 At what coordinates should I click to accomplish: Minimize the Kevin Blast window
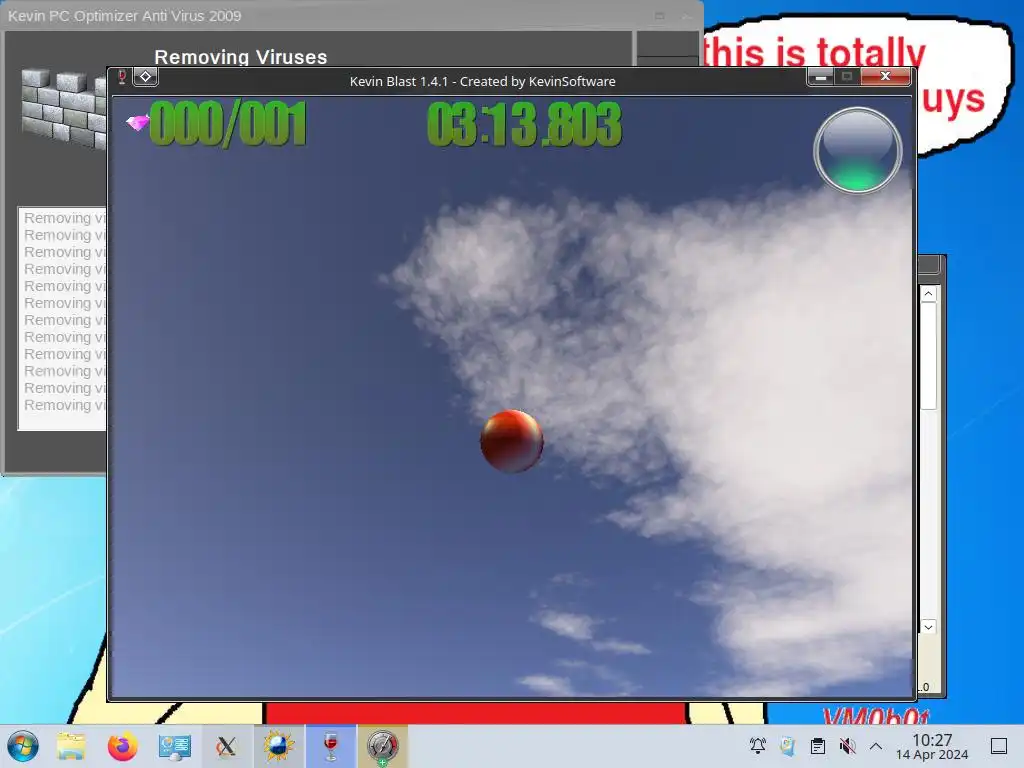[x=820, y=77]
